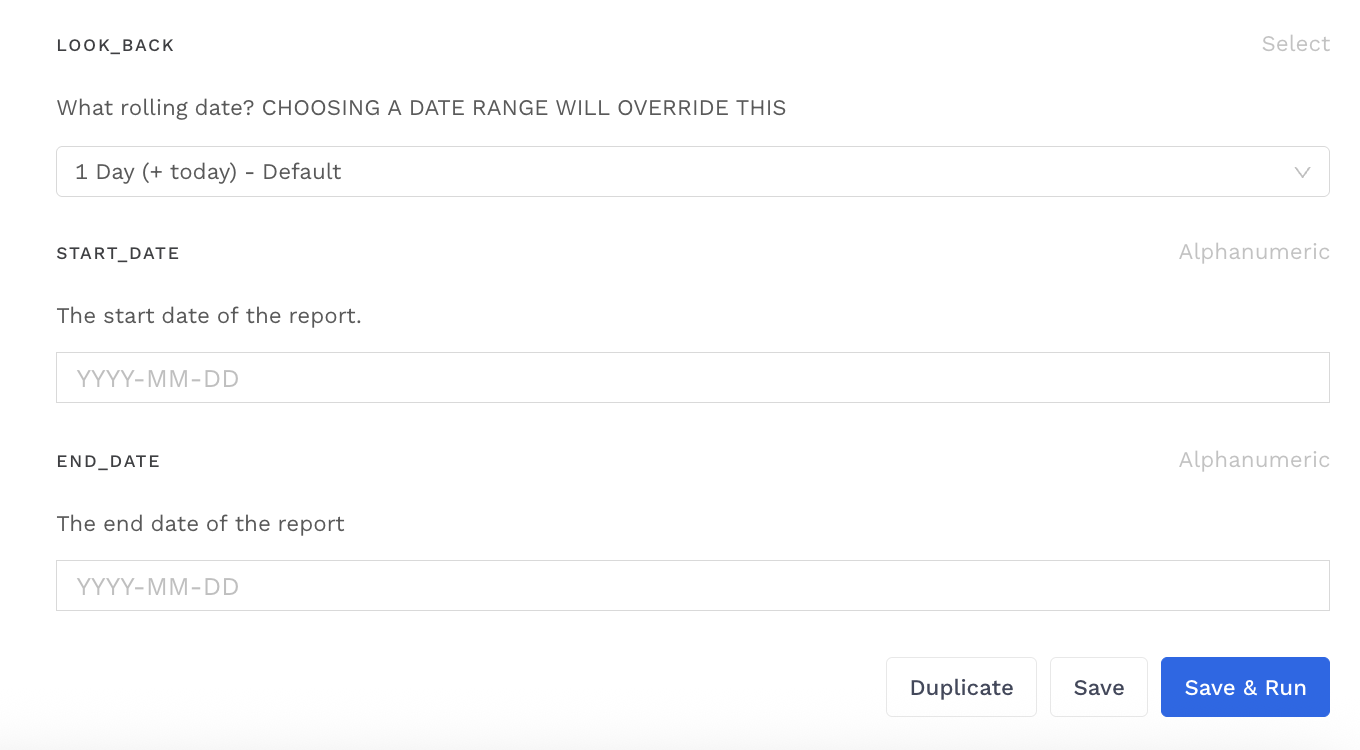Click 'The end date of the report' description
This screenshot has width=1360, height=750.
[200, 524]
